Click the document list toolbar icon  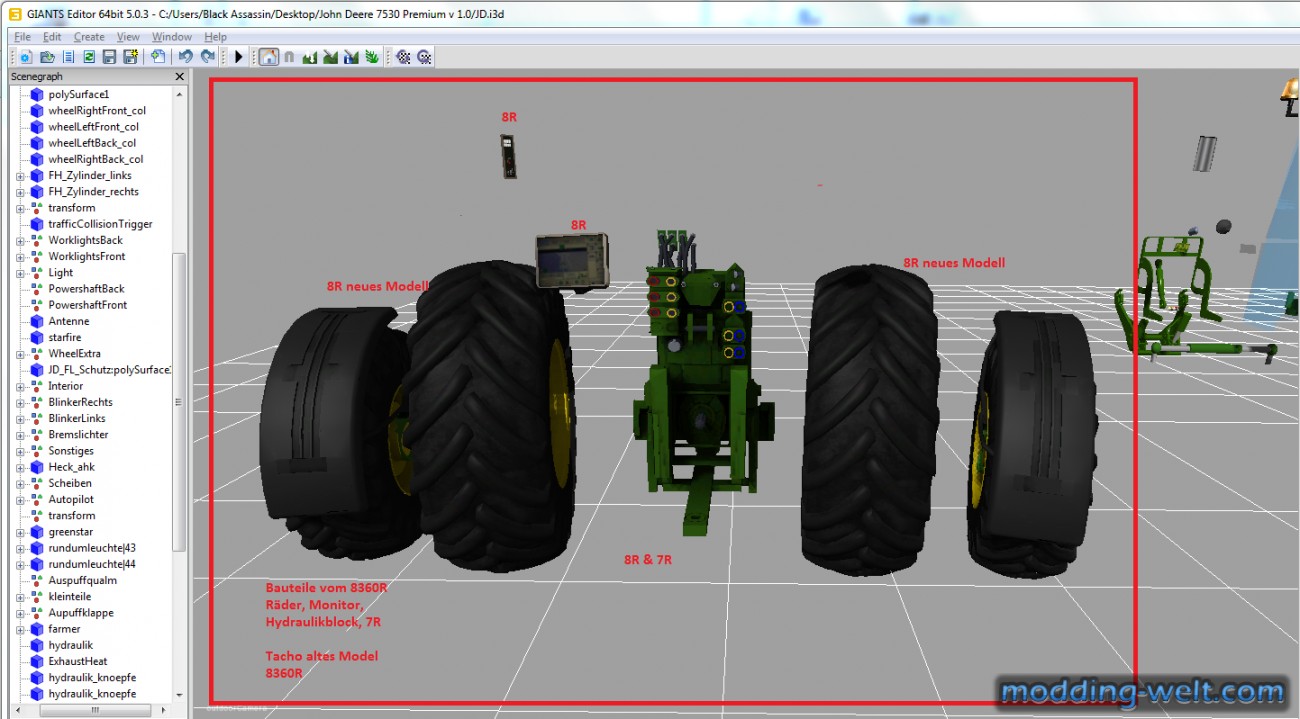click(x=68, y=57)
